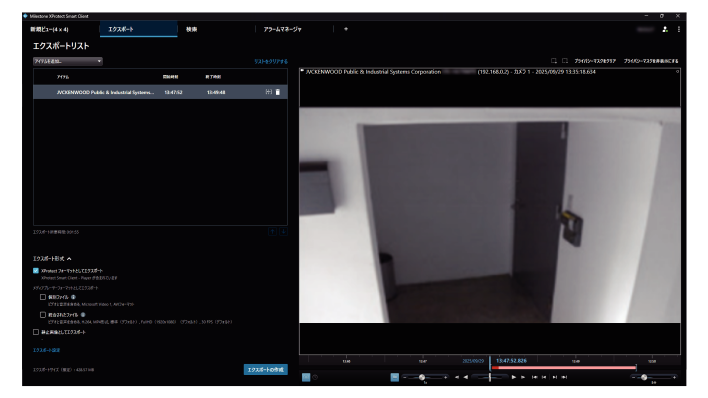The width and height of the screenshot is (708, 398).
Task: Click the create export button
Action: tap(266, 370)
